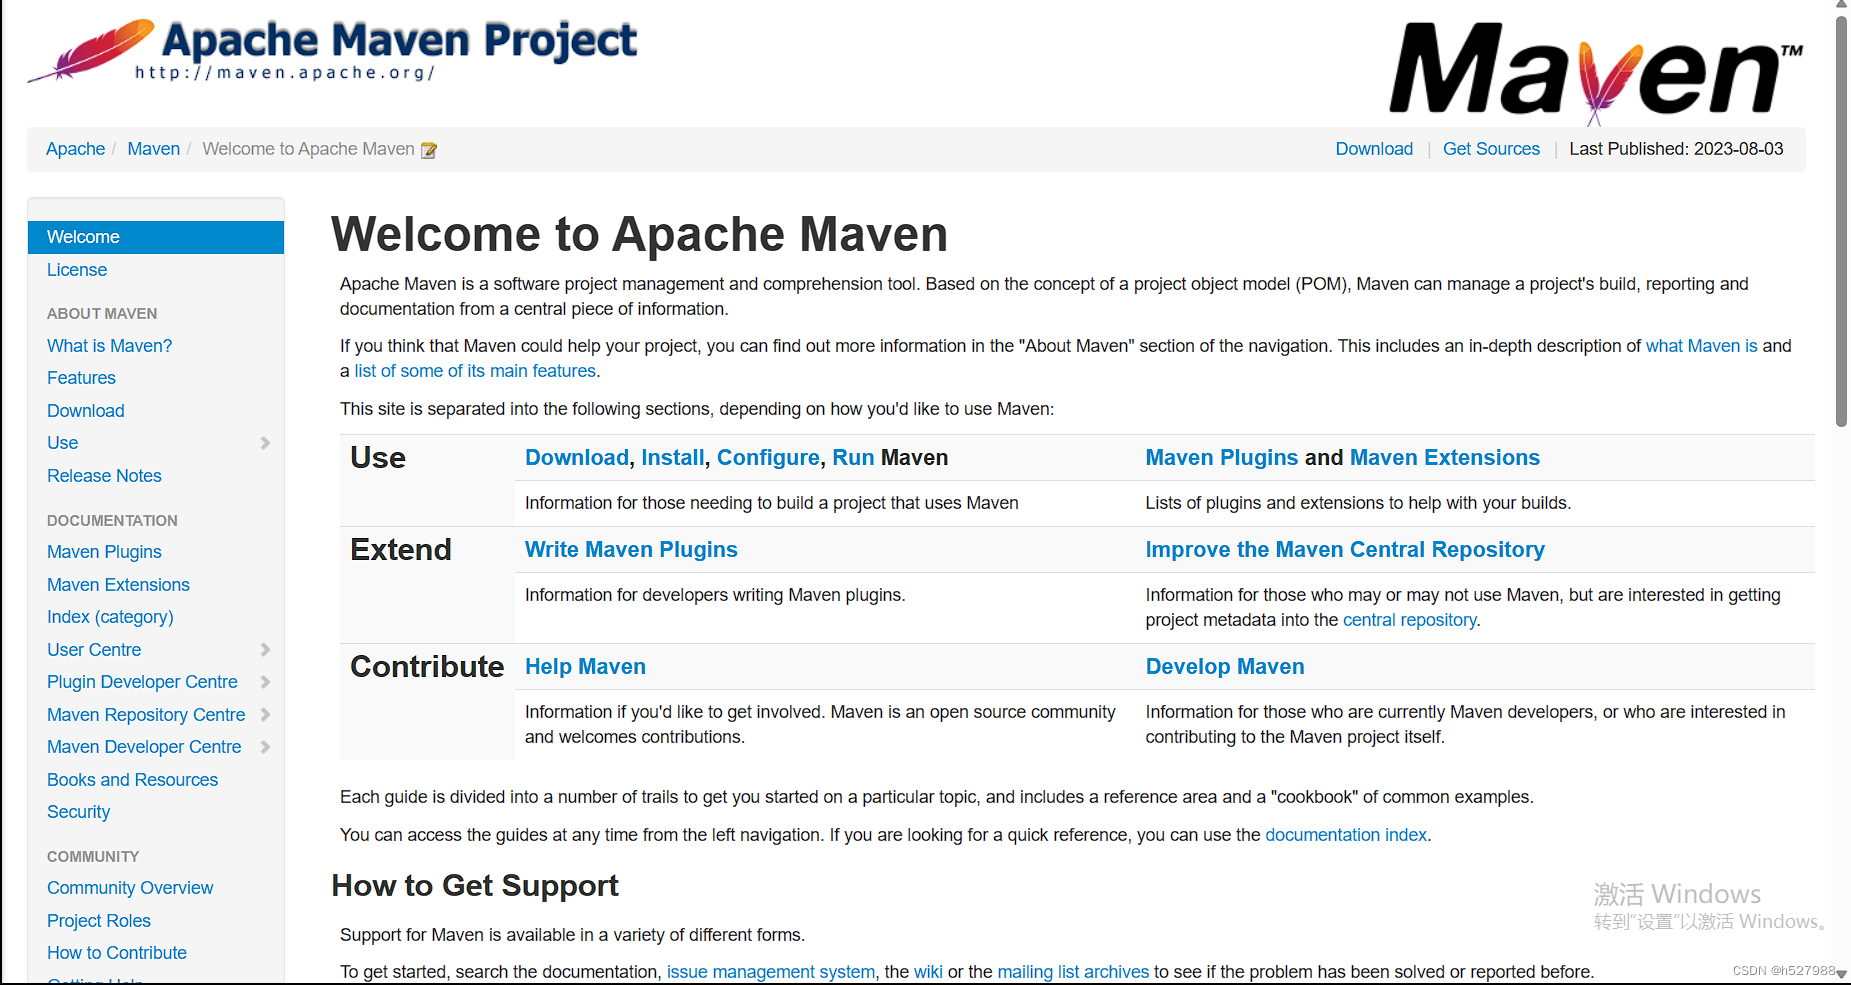This screenshot has height=985, width=1851.
Task: Click Configure link in Use row
Action: (x=768, y=458)
